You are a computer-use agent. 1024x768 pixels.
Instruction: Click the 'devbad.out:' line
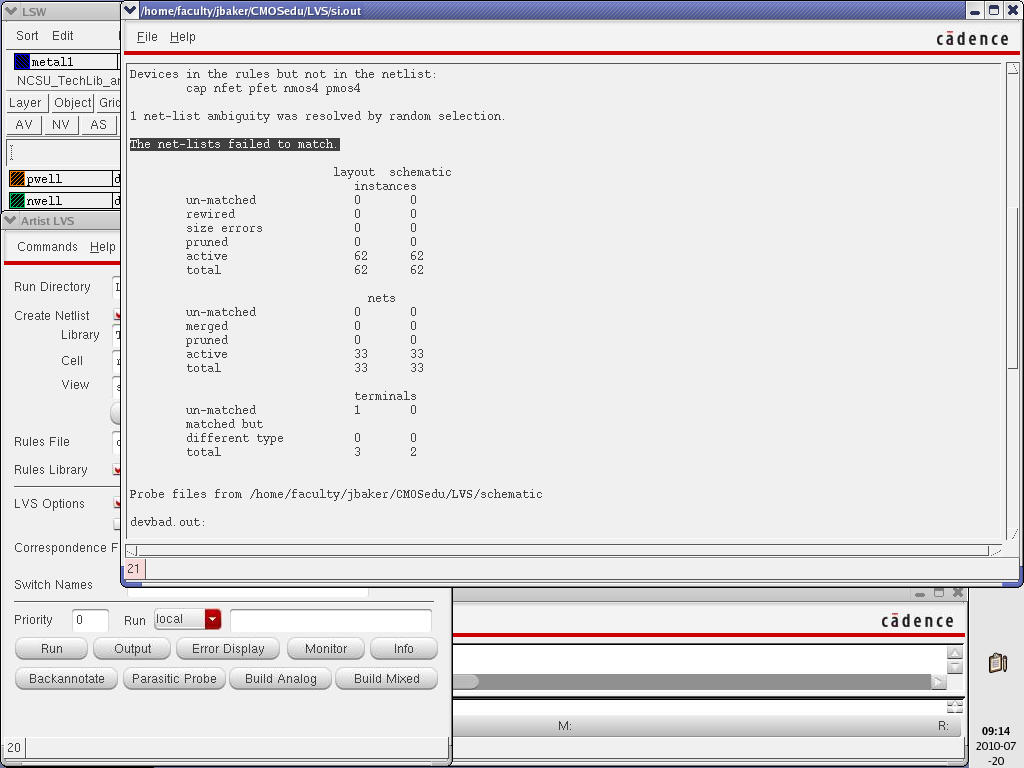click(x=168, y=522)
